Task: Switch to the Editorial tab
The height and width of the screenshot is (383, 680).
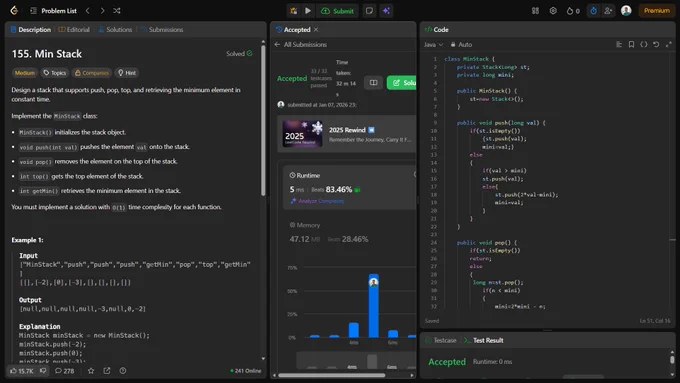Action: click(x=74, y=29)
